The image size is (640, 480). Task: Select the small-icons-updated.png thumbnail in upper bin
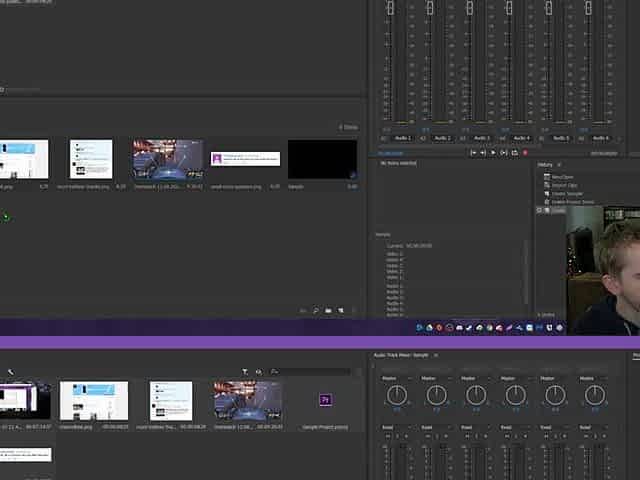(245, 159)
